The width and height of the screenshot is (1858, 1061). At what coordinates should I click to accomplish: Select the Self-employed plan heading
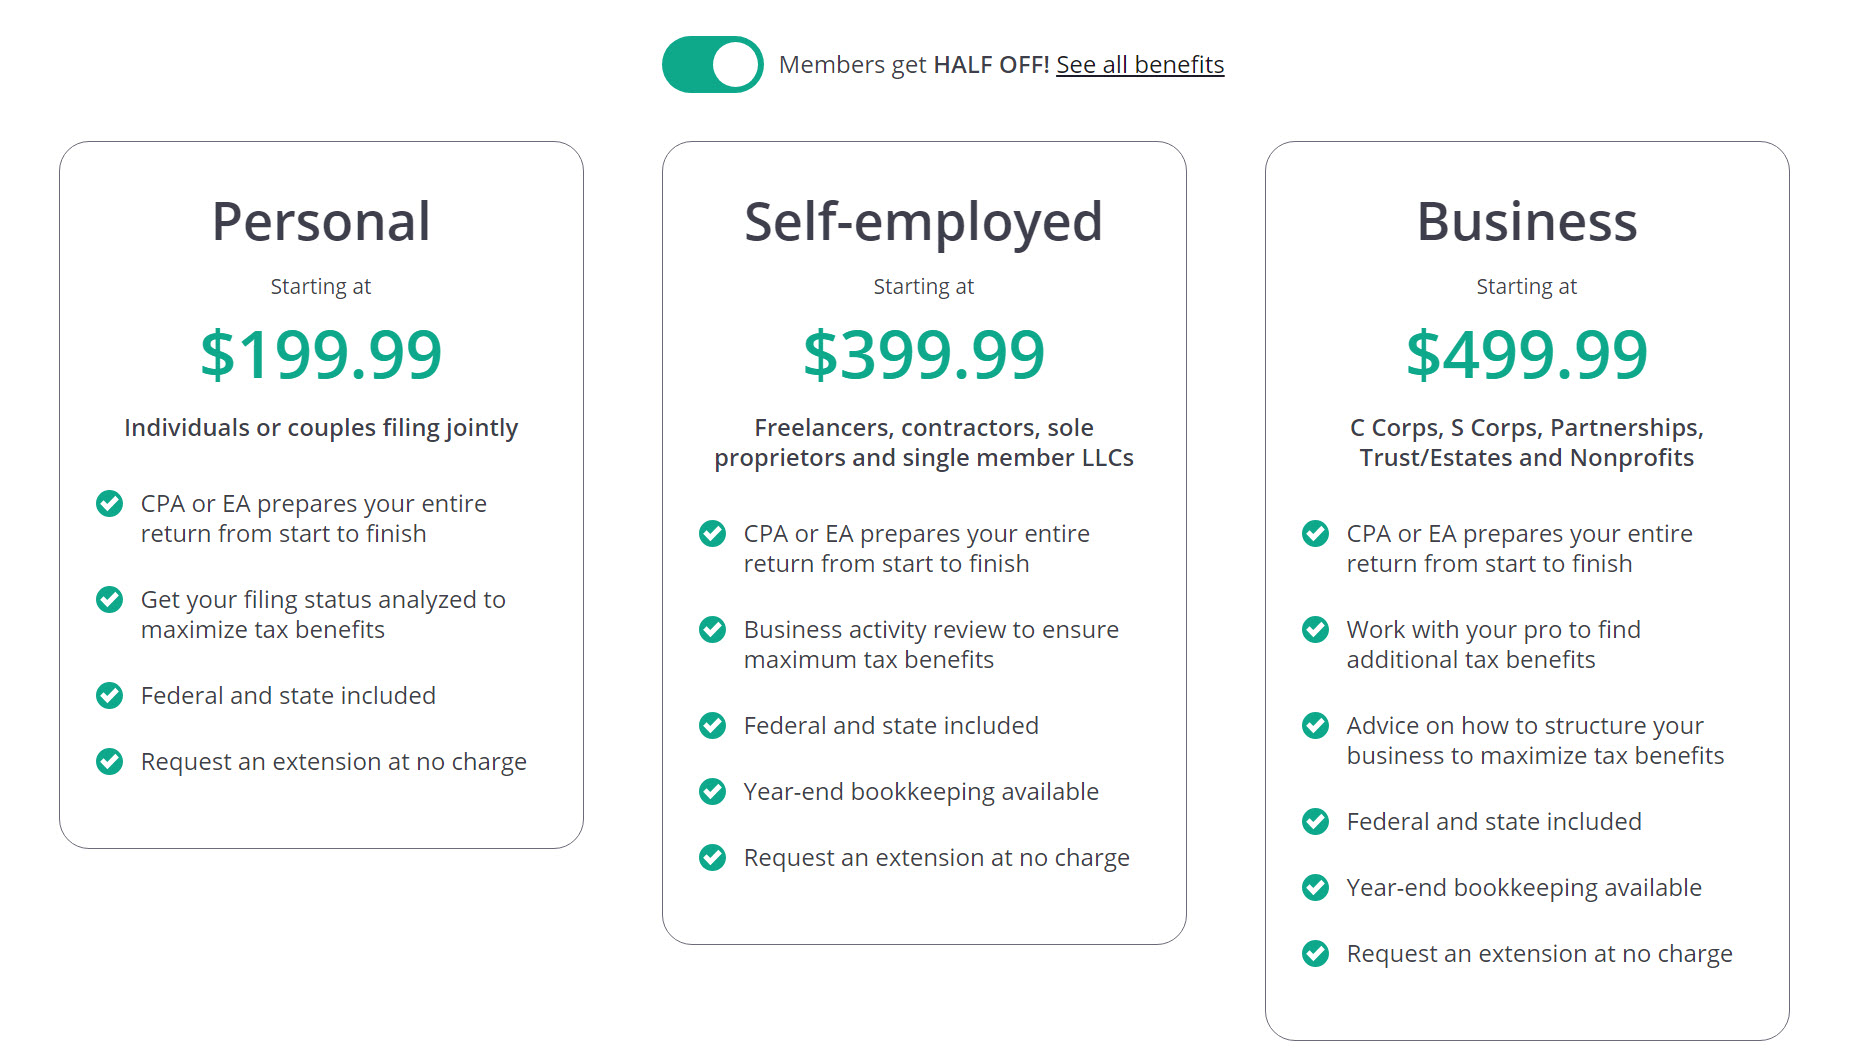pos(923,222)
